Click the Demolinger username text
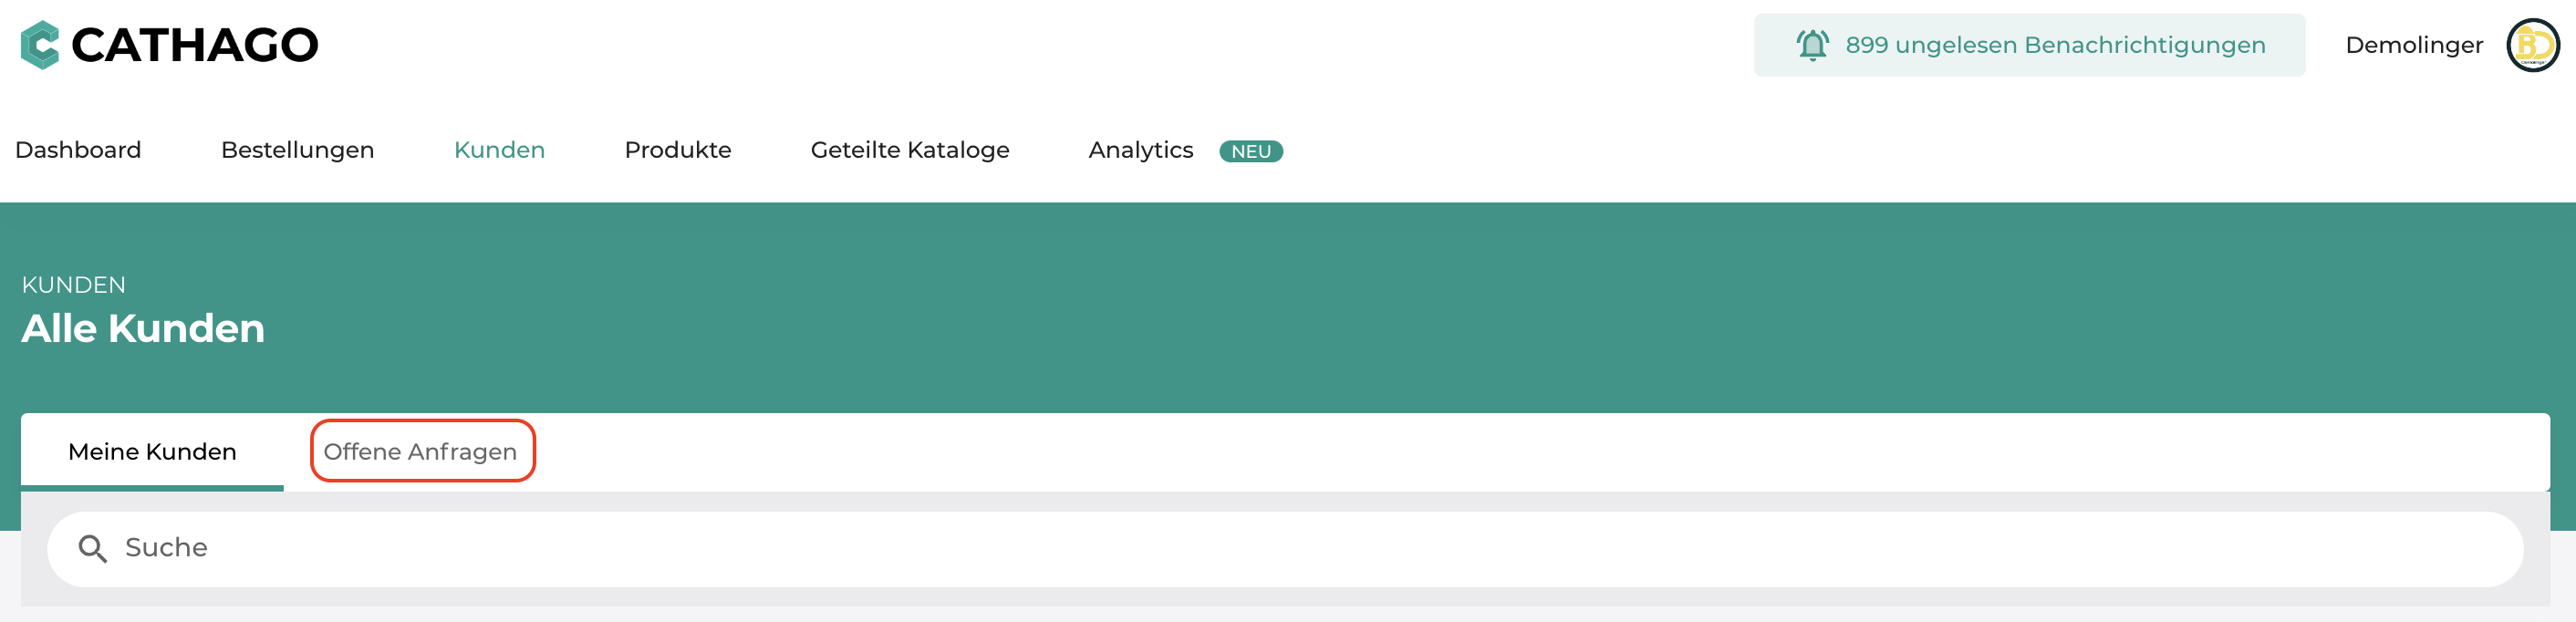This screenshot has width=2576, height=622. (x=2414, y=45)
